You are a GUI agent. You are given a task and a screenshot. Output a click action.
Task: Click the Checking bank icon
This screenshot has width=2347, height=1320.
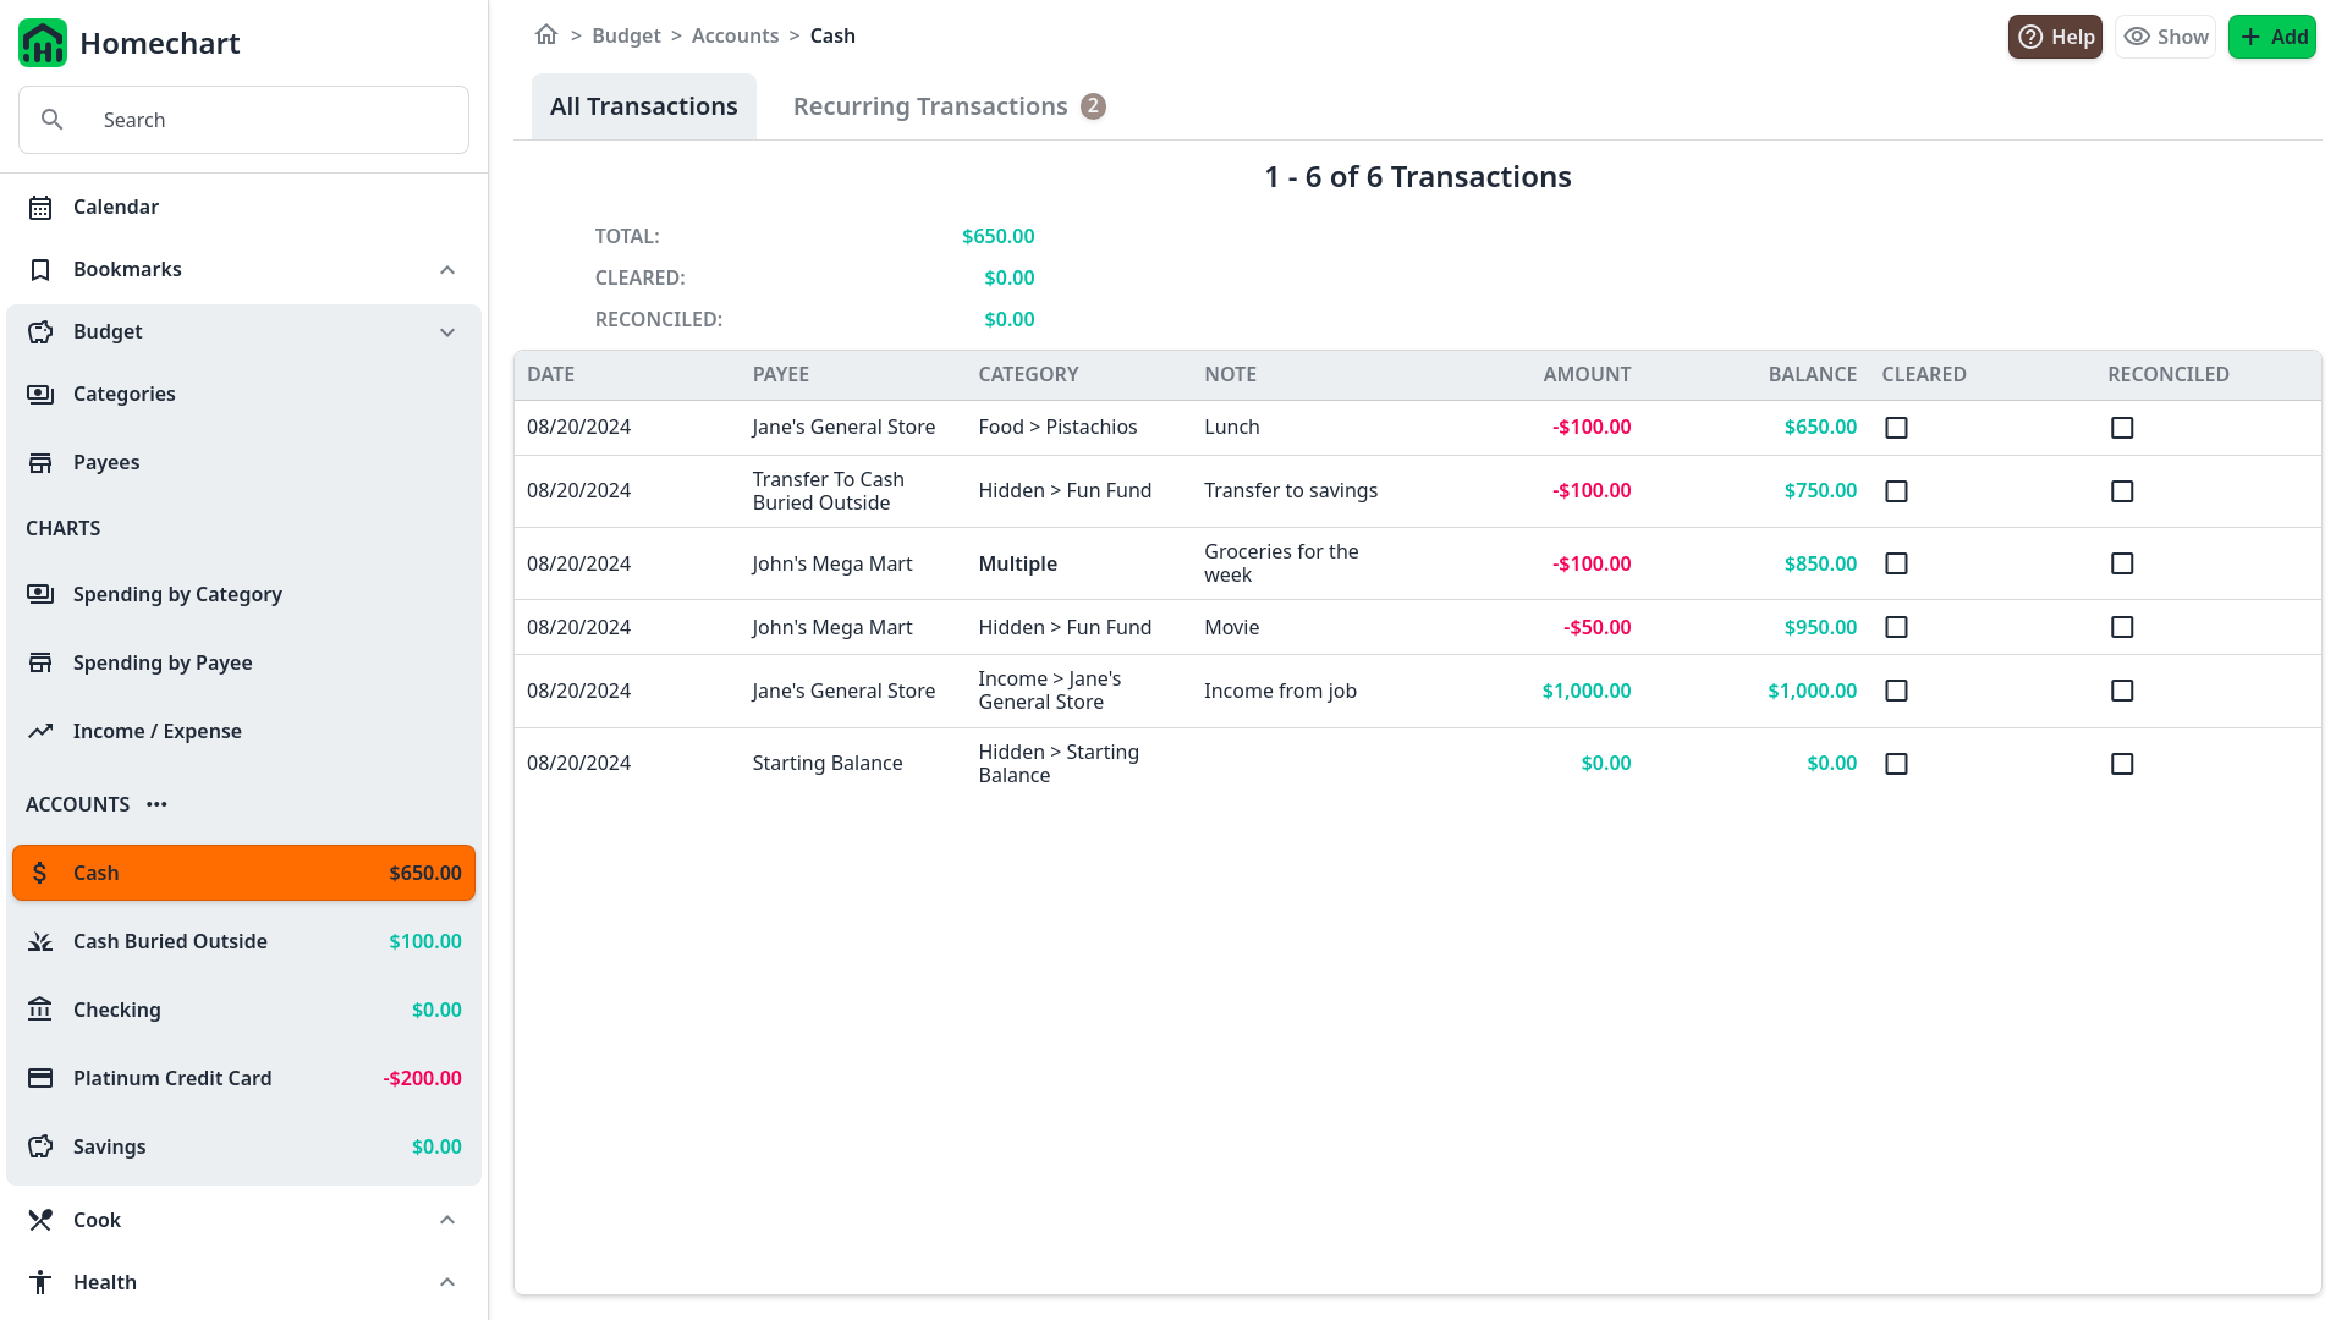coord(40,1009)
